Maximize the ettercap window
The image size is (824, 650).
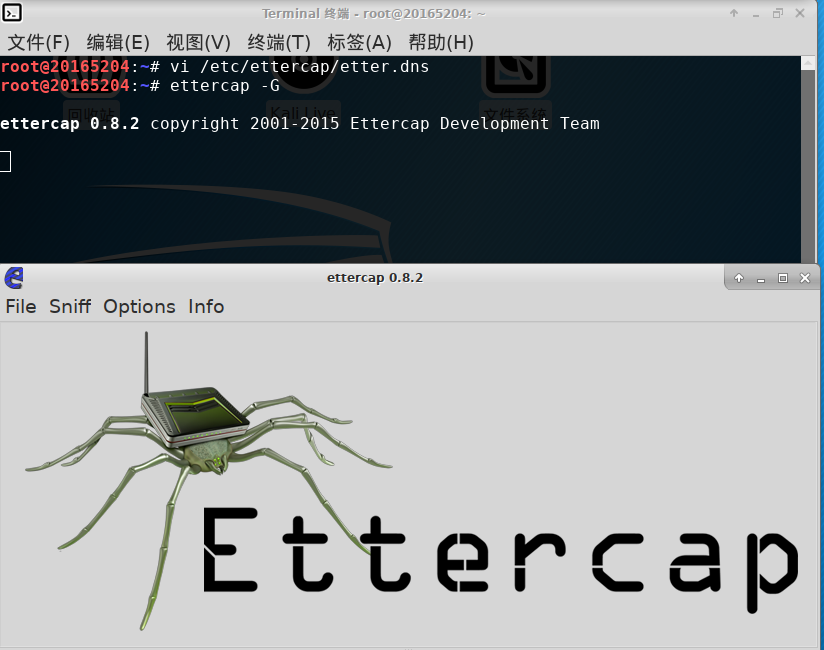[782, 278]
